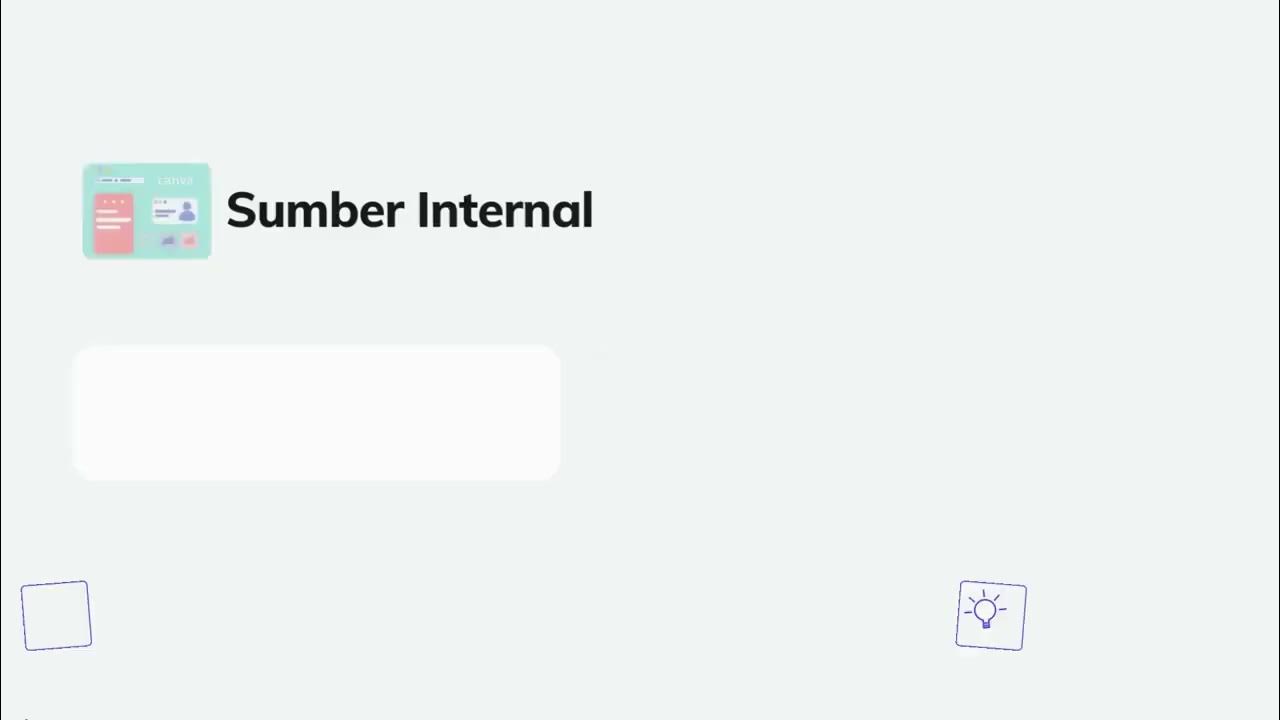Click the three dots atop the red panel
The height and width of the screenshot is (720, 1280).
pyautogui.click(x=112, y=202)
